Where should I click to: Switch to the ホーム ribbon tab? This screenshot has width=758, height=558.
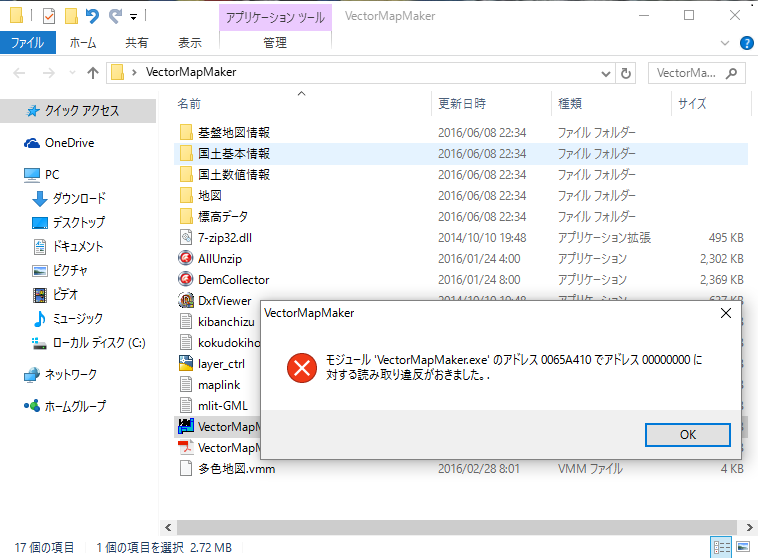tap(83, 43)
